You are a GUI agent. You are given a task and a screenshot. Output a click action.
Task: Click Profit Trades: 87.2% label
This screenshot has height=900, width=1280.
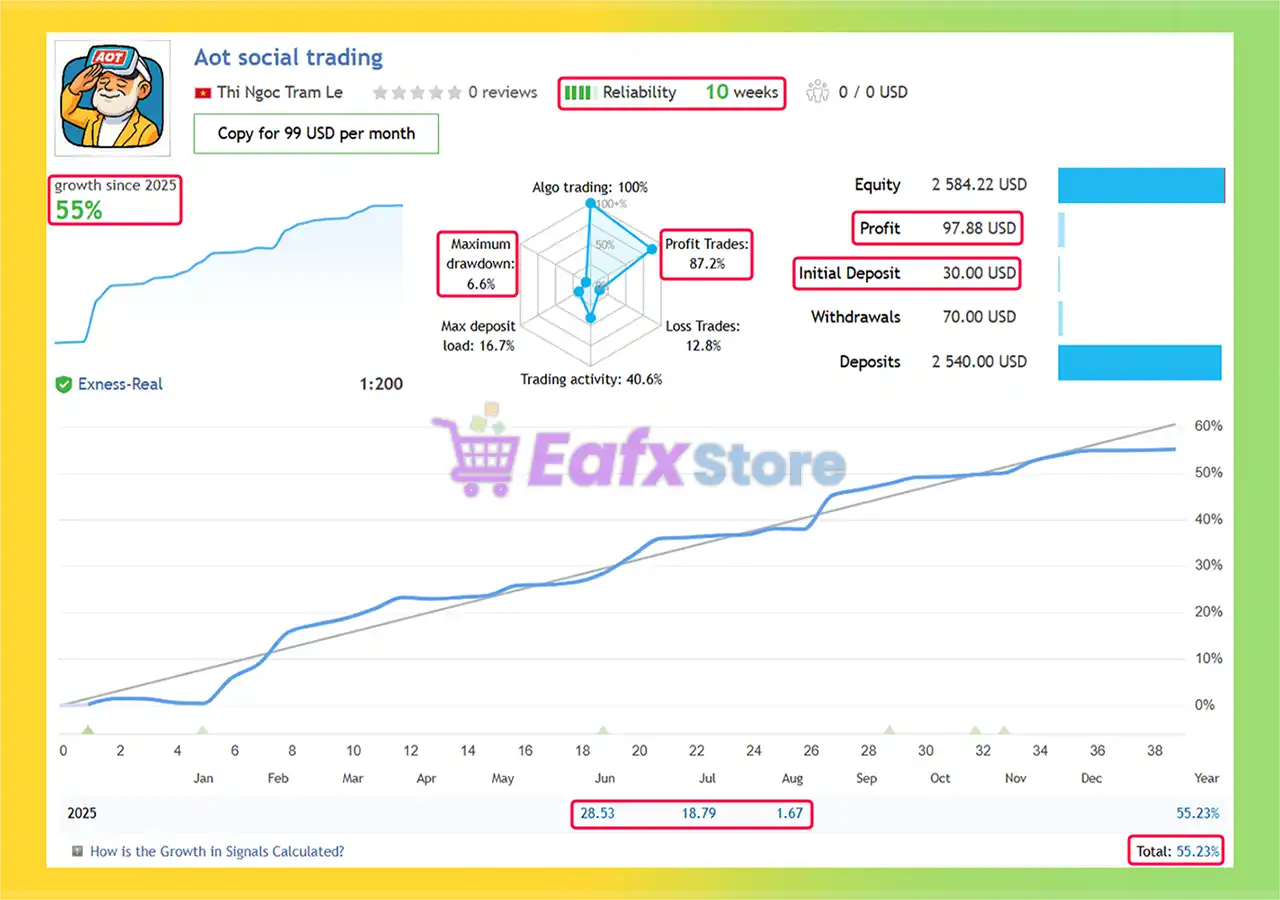point(707,254)
